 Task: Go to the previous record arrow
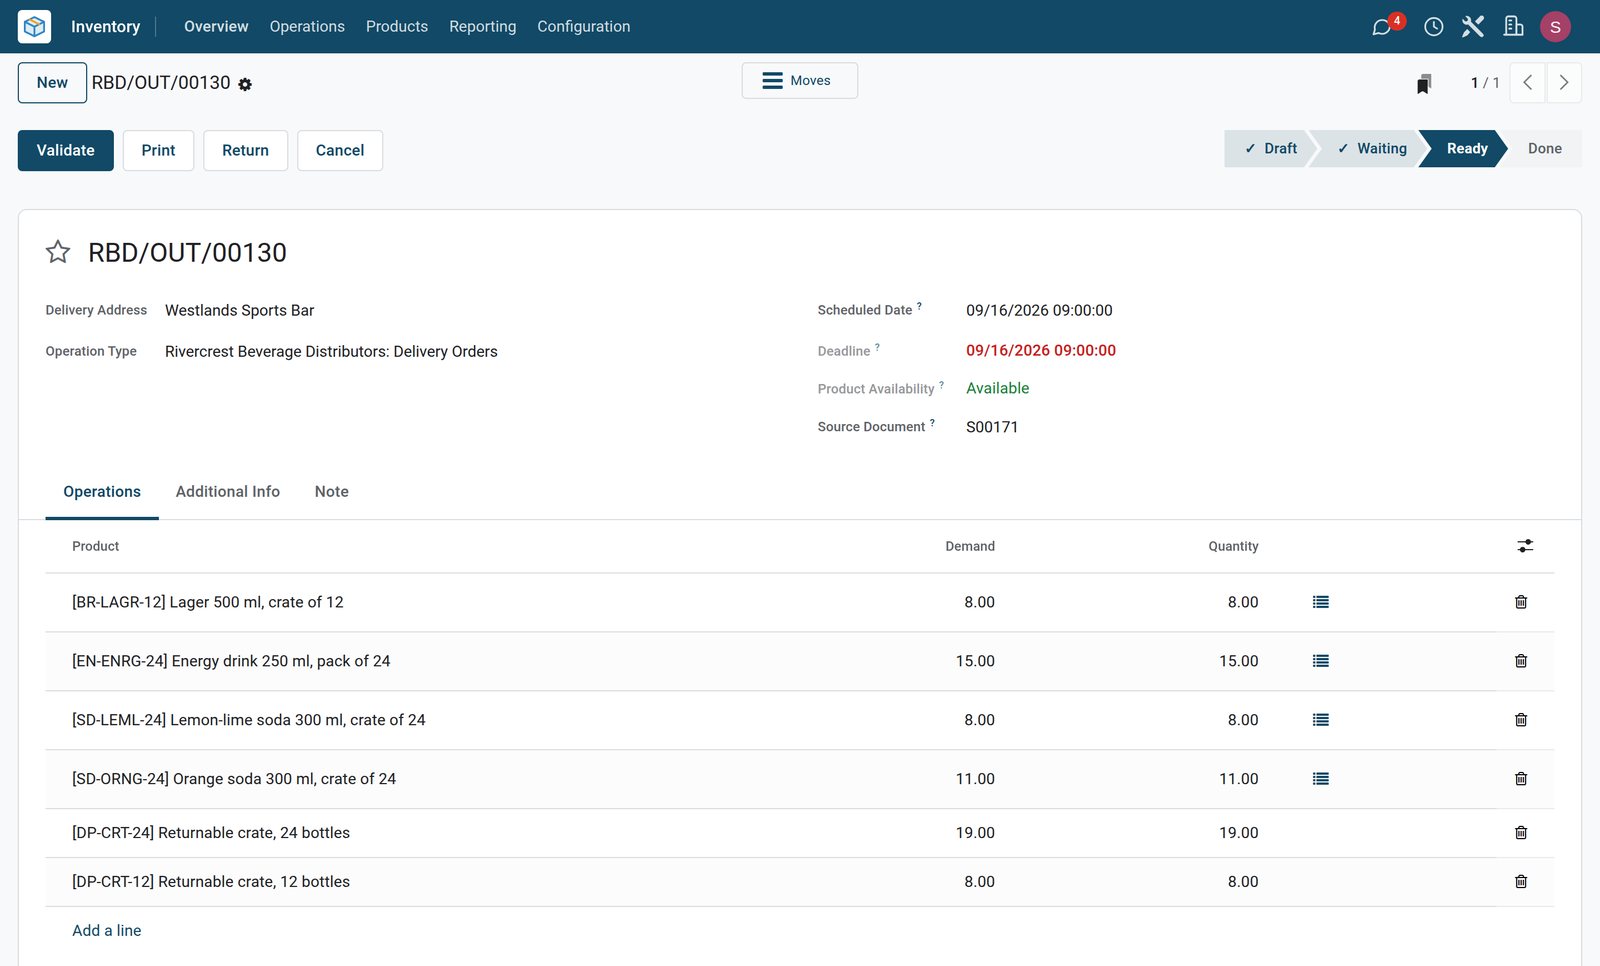pos(1528,83)
